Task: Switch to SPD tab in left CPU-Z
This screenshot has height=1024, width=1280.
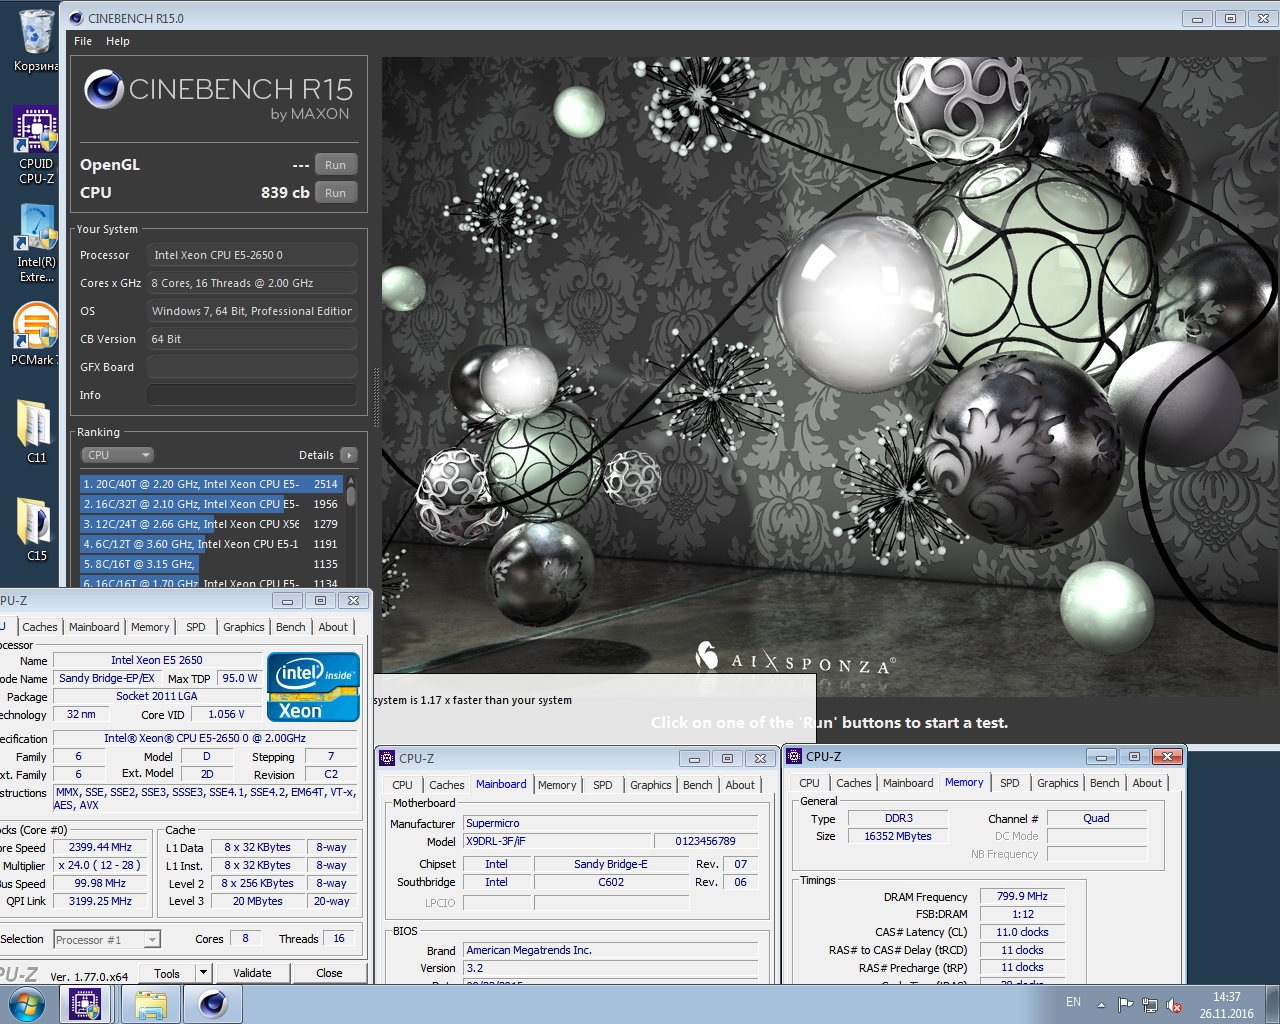Action: tap(196, 627)
